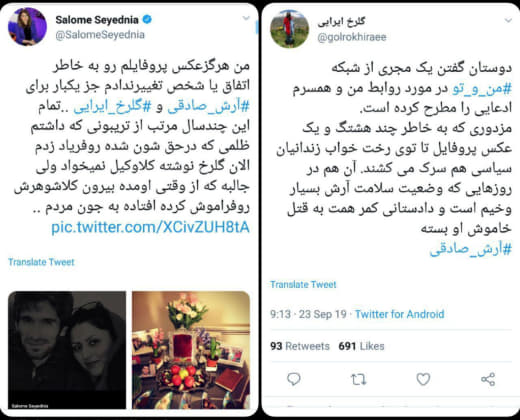
Task: Click Translate Tweet under Salome's tweet
Action: click(41, 262)
